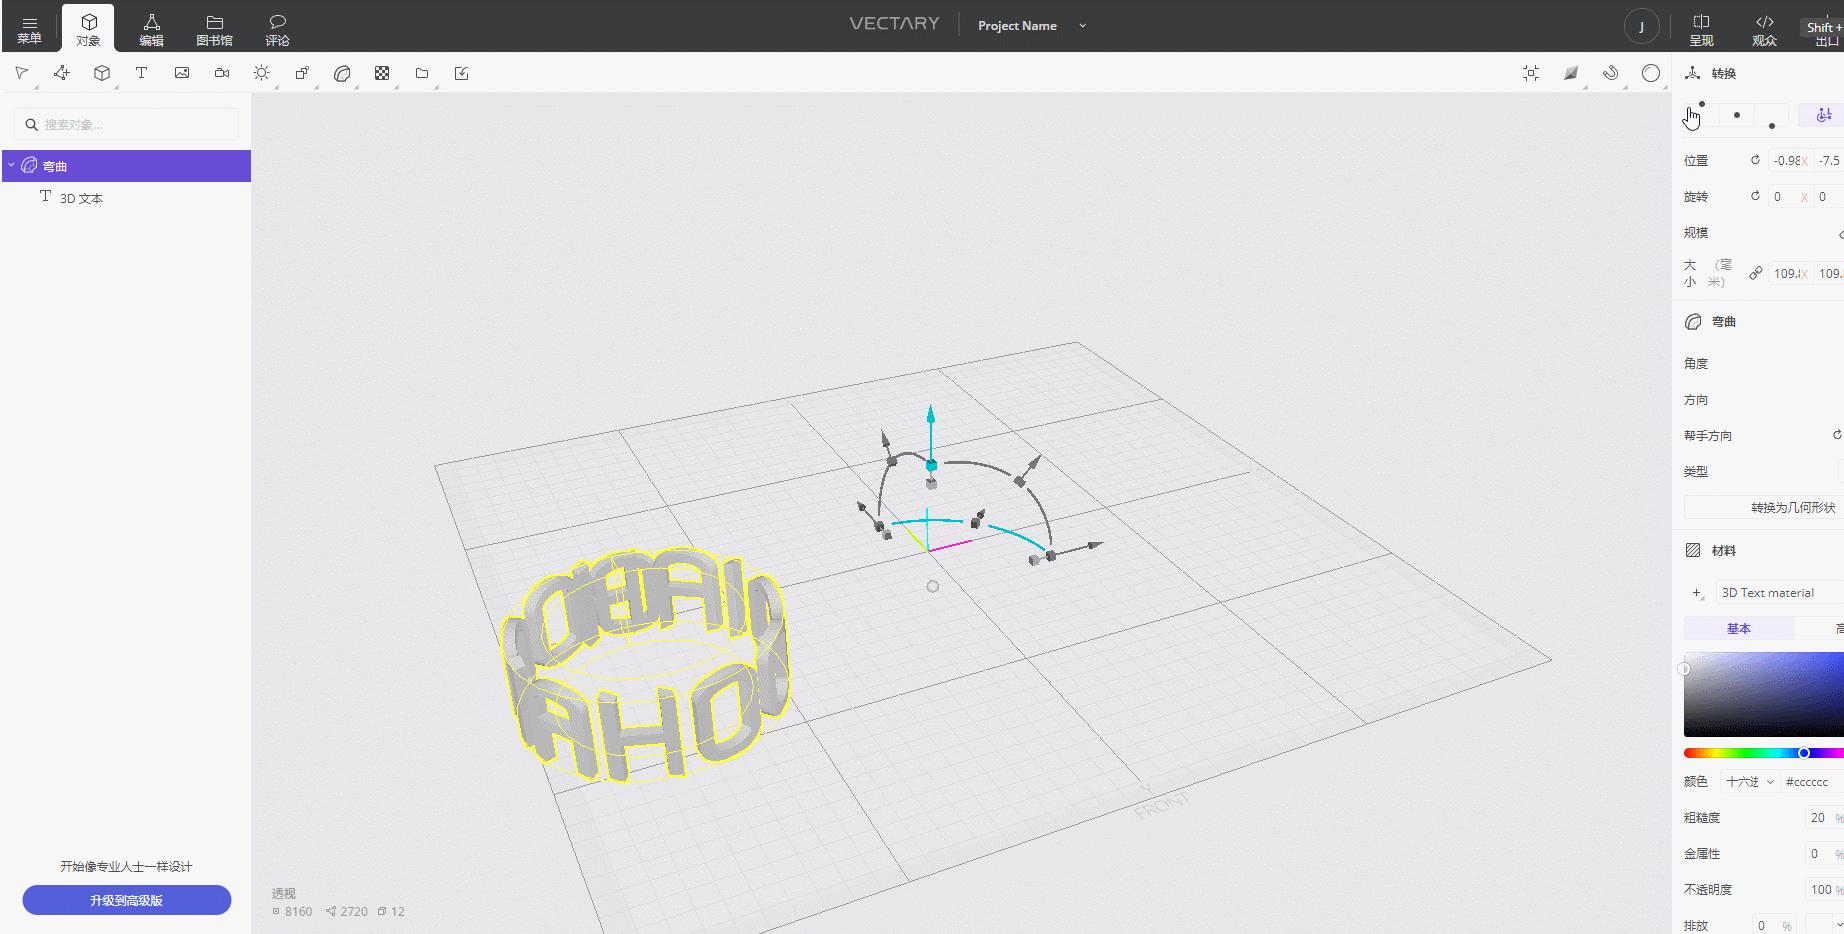Click the 金属性 value field

[x=1823, y=854]
